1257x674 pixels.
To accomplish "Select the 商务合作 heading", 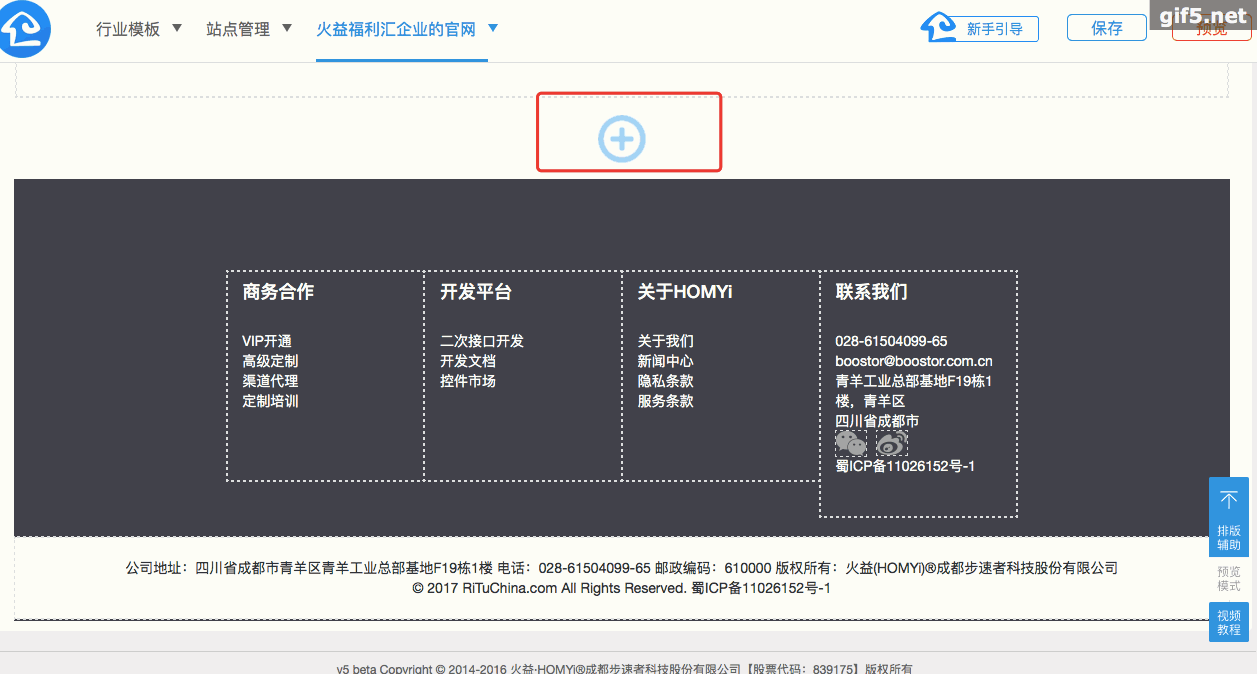I will [278, 292].
